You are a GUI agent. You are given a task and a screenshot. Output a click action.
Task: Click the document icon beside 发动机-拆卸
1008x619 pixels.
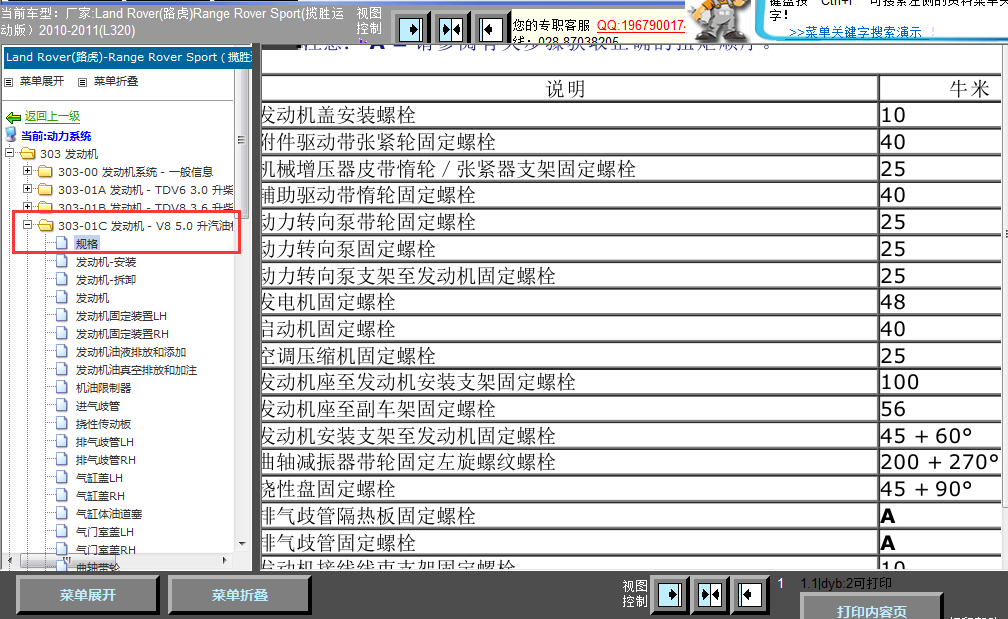pos(62,279)
